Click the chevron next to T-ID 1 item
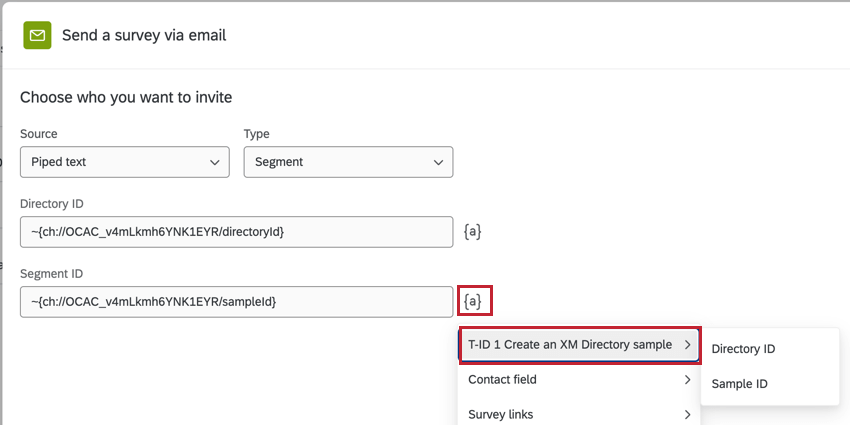Viewport: 850px width, 425px height. tap(688, 345)
